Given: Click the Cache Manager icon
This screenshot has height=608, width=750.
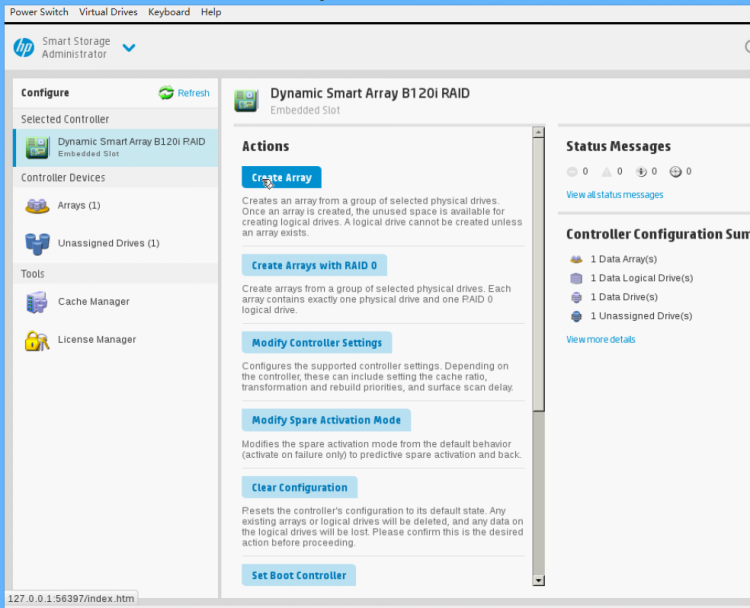Looking at the screenshot, I should coord(37,302).
